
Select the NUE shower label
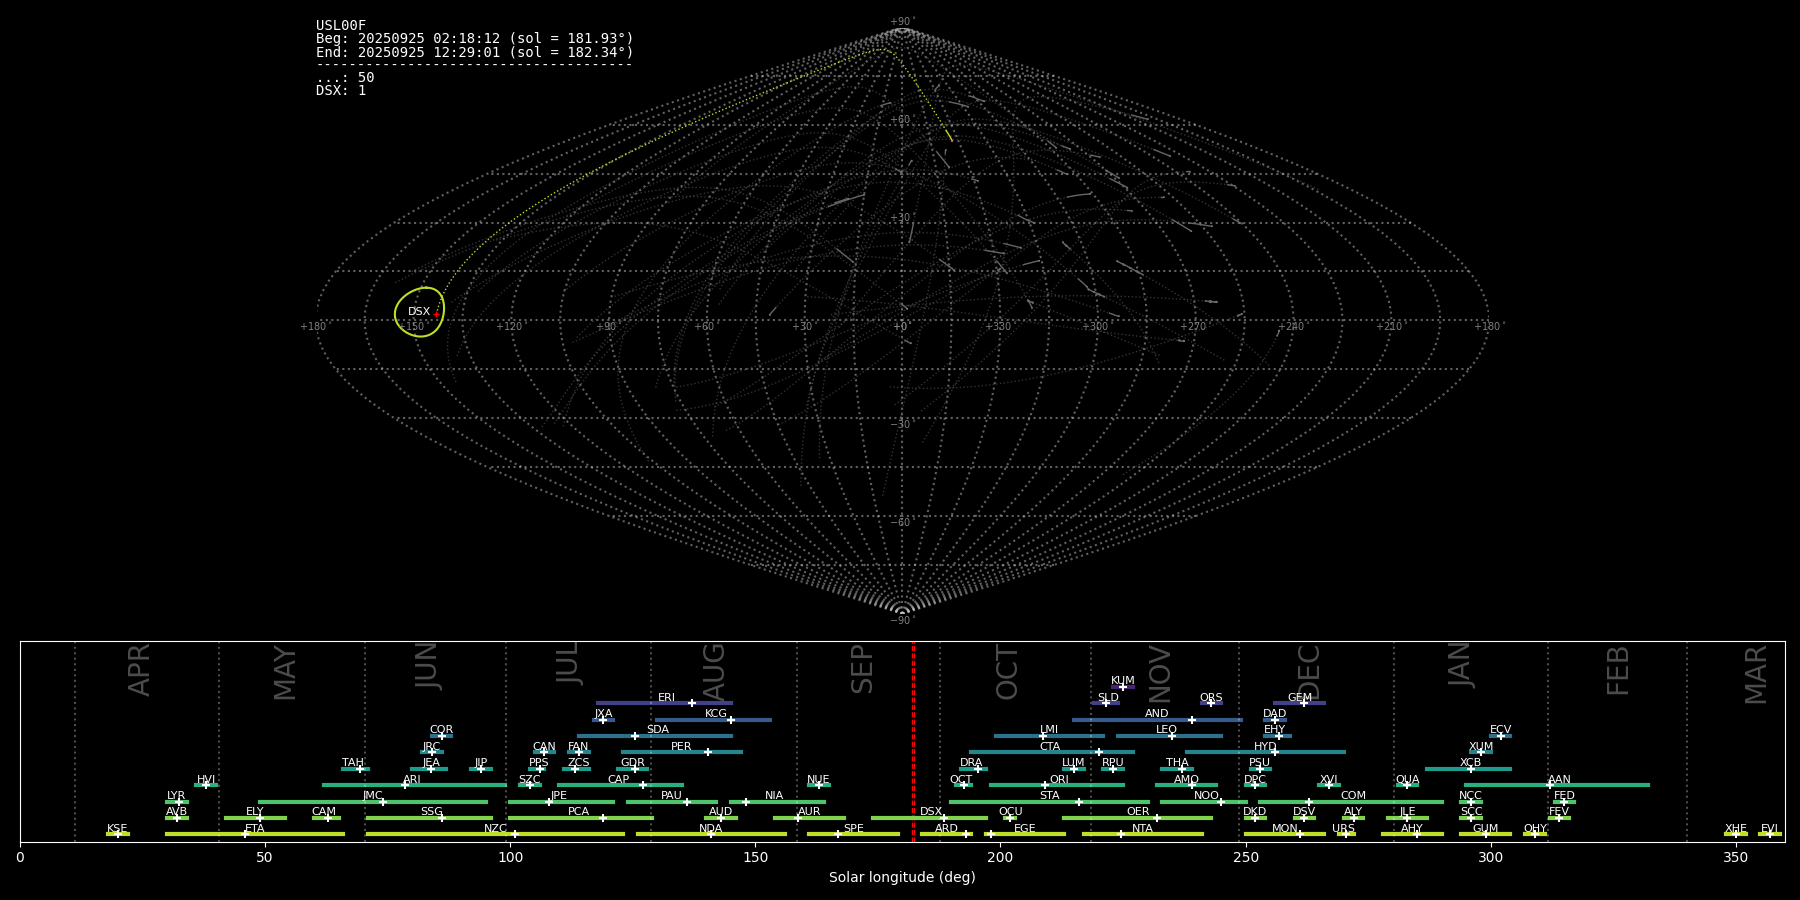click(x=818, y=780)
